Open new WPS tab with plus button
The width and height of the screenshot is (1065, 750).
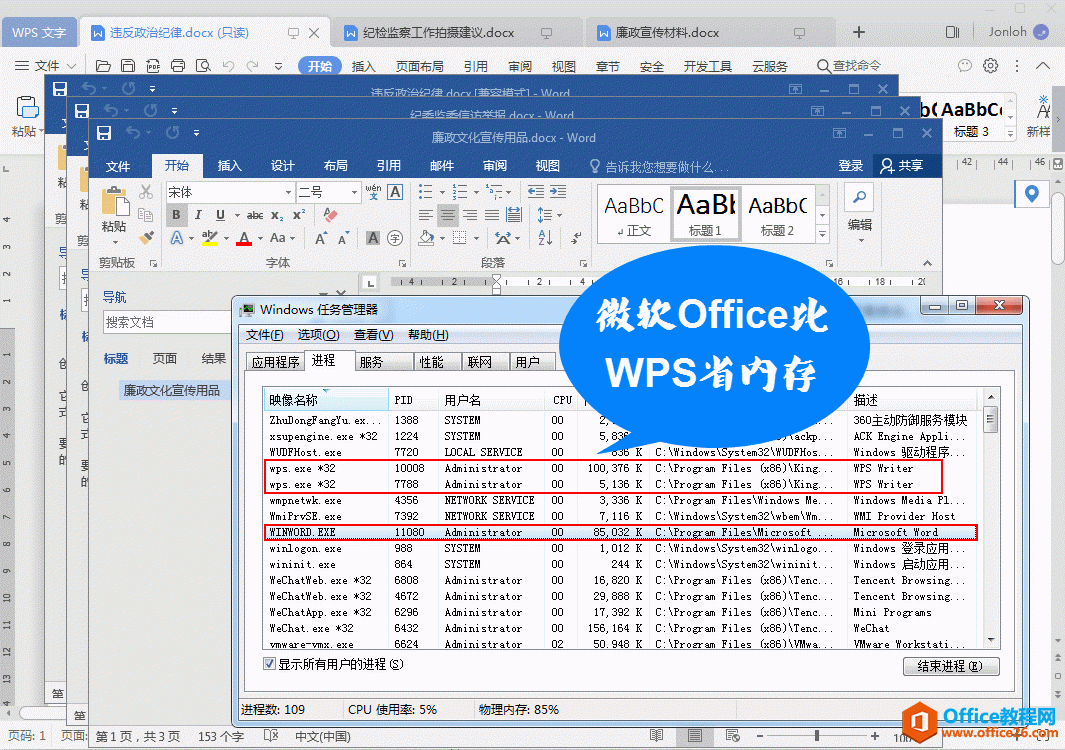(859, 32)
